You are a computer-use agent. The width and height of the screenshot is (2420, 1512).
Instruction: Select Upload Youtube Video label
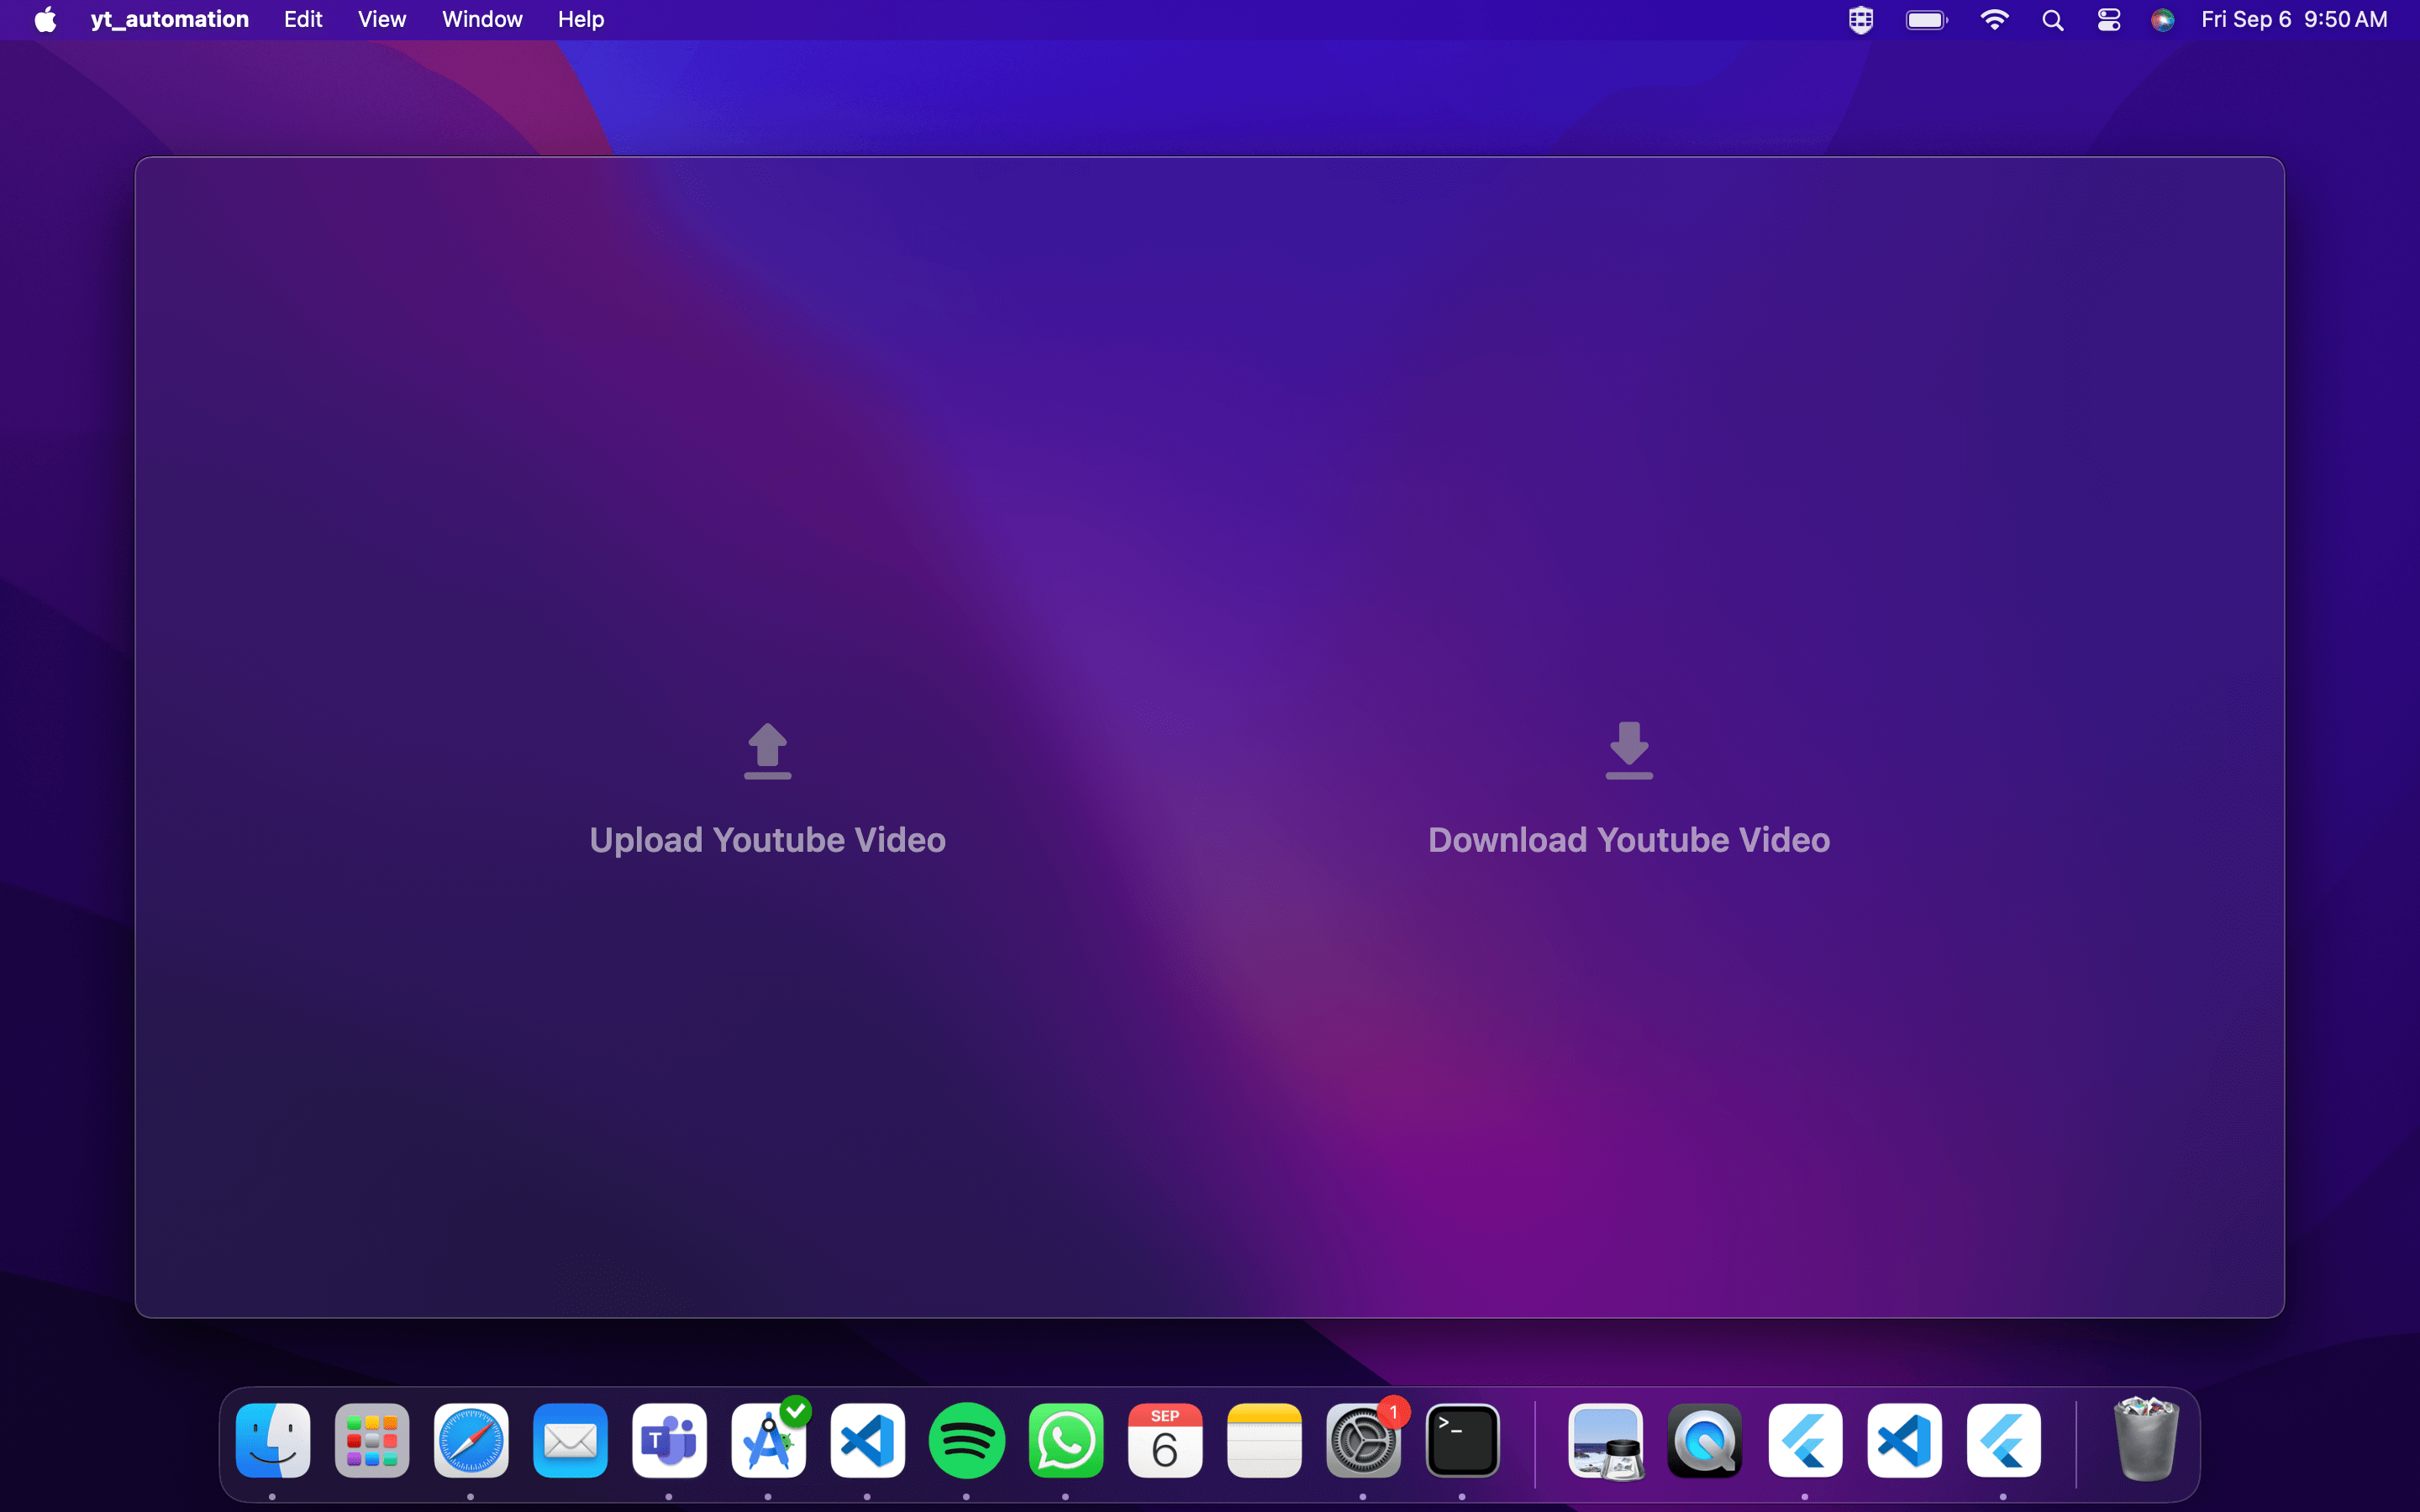767,840
